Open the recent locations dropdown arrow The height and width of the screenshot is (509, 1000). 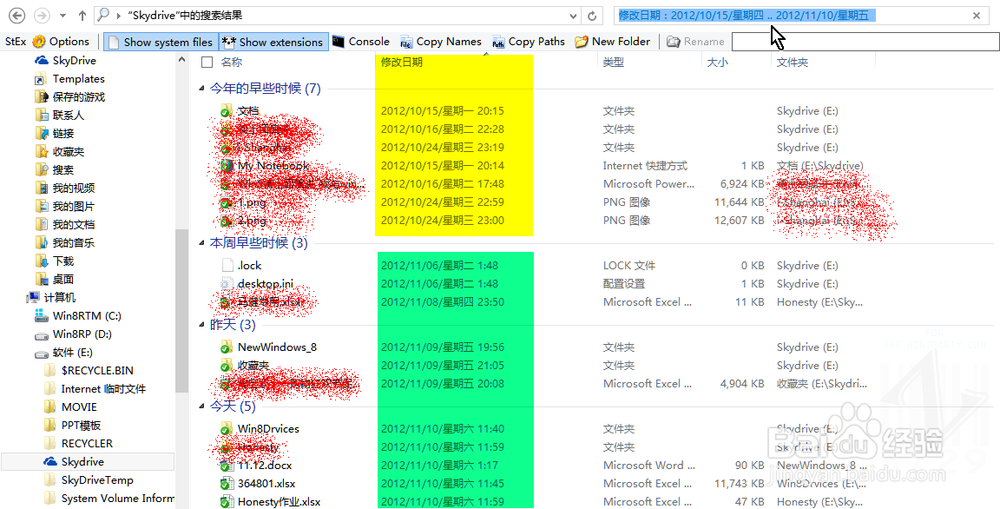click(x=62, y=16)
